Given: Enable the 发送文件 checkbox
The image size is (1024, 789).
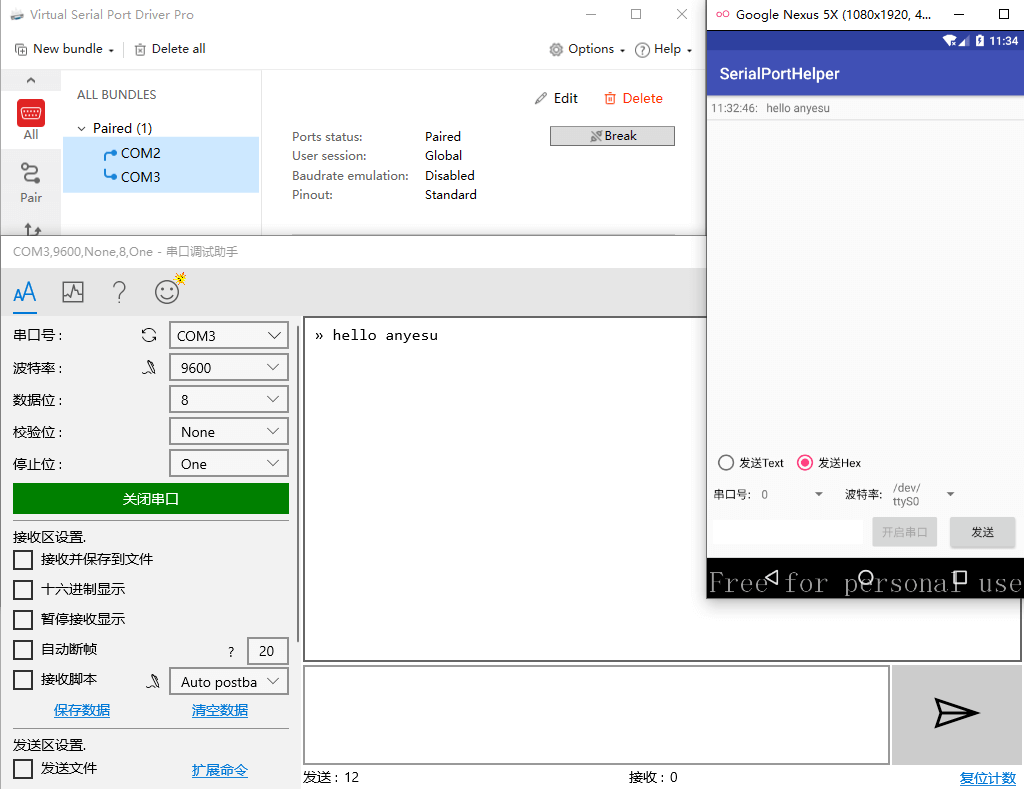Looking at the screenshot, I should coord(23,769).
